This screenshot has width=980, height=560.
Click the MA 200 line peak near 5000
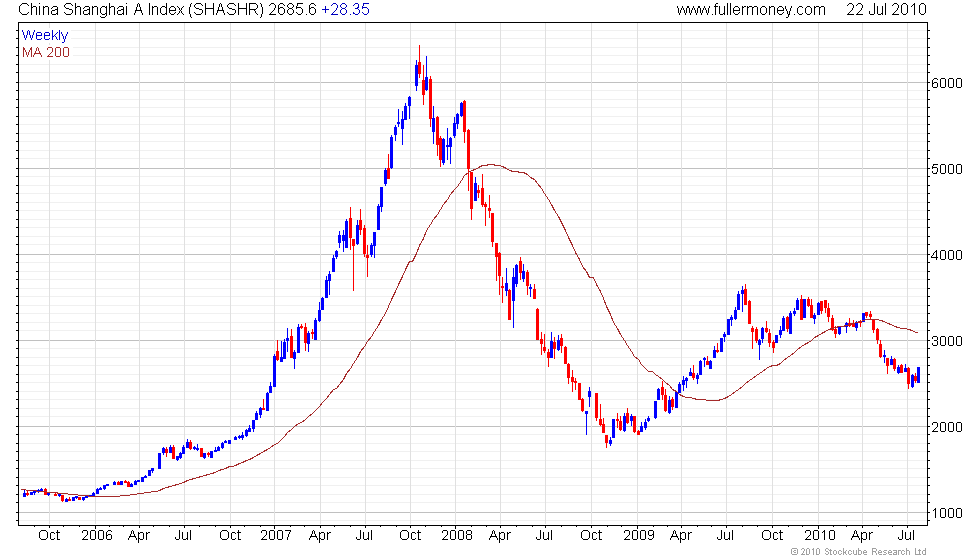492,165
